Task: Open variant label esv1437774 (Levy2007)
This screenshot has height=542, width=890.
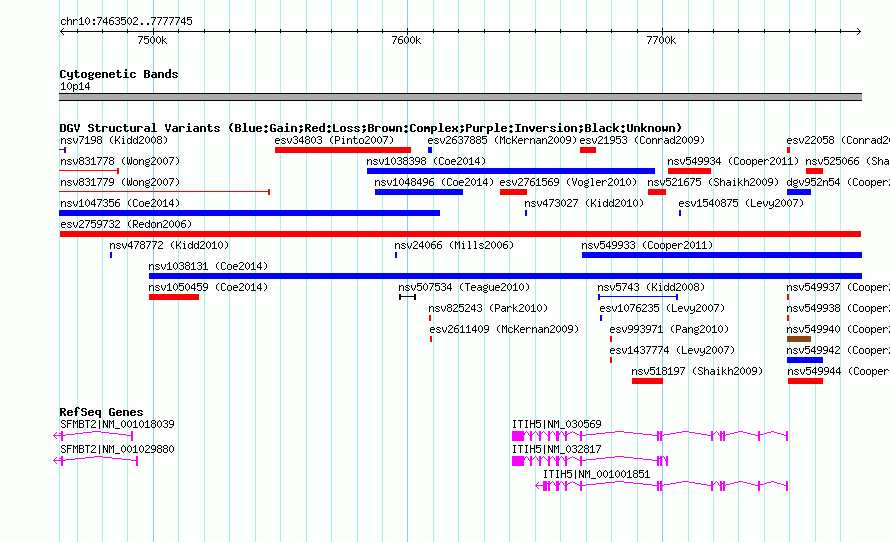Action: 672,350
